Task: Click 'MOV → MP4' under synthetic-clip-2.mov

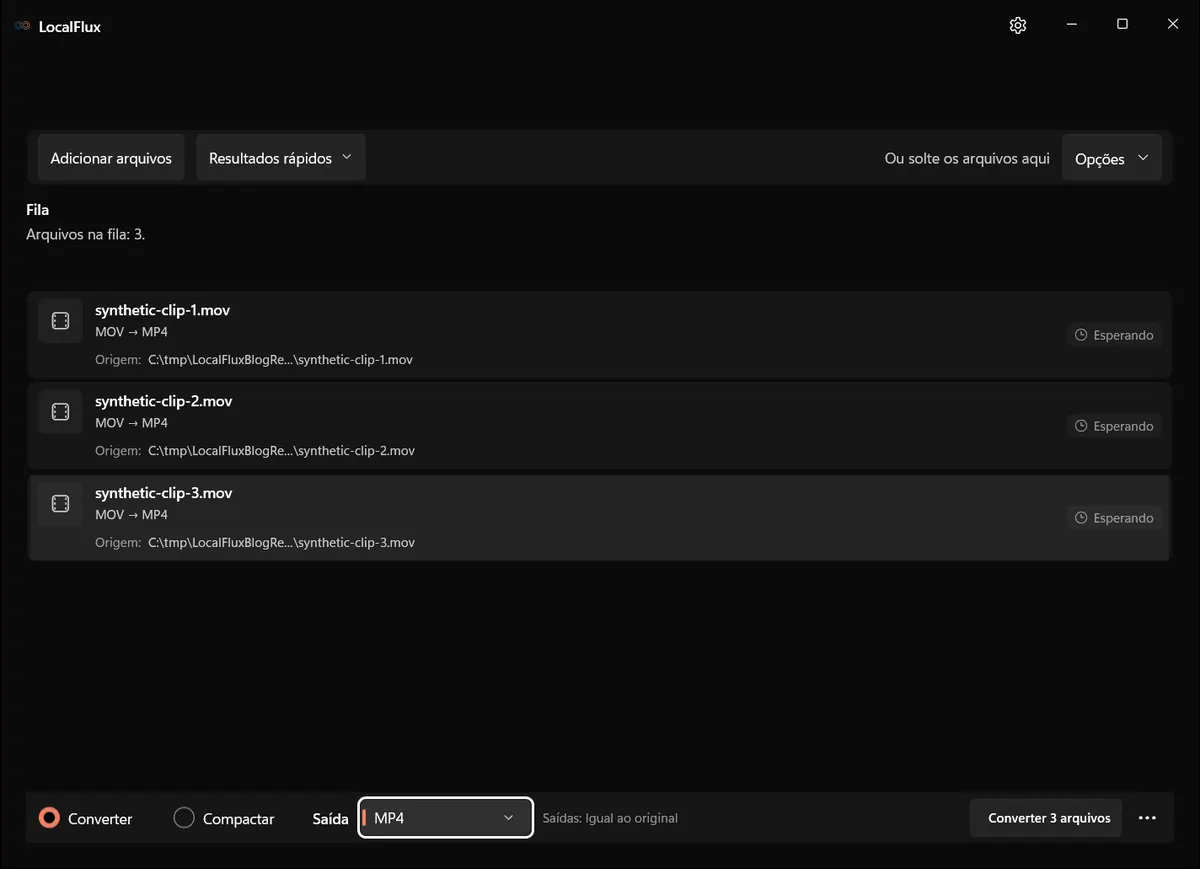Action: click(131, 423)
